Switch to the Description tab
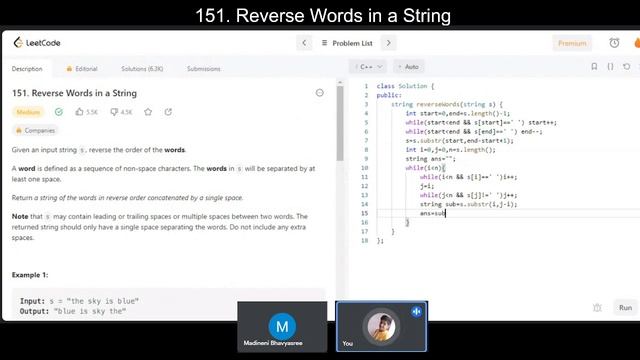The image size is (640, 360). (27, 69)
